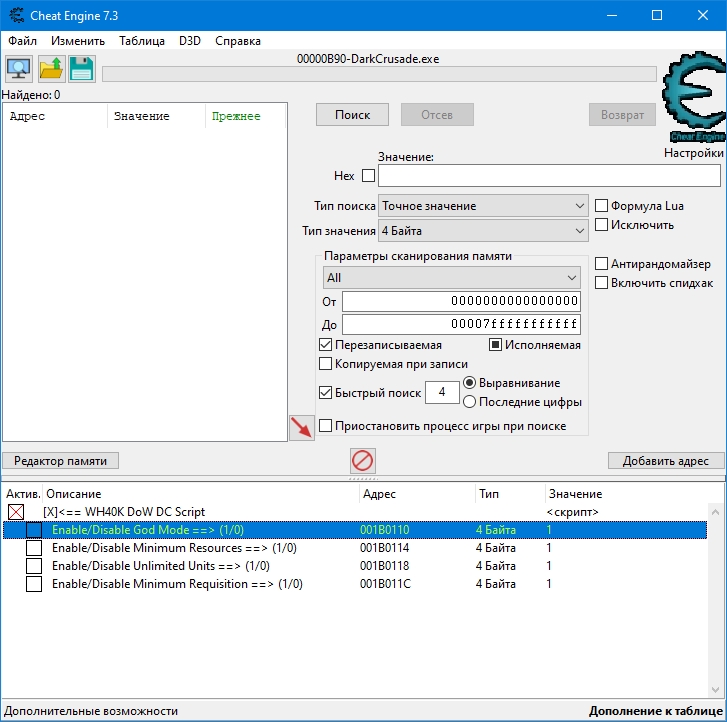
Task: Click Дополнительные возможности in status bar
Action: (91, 711)
